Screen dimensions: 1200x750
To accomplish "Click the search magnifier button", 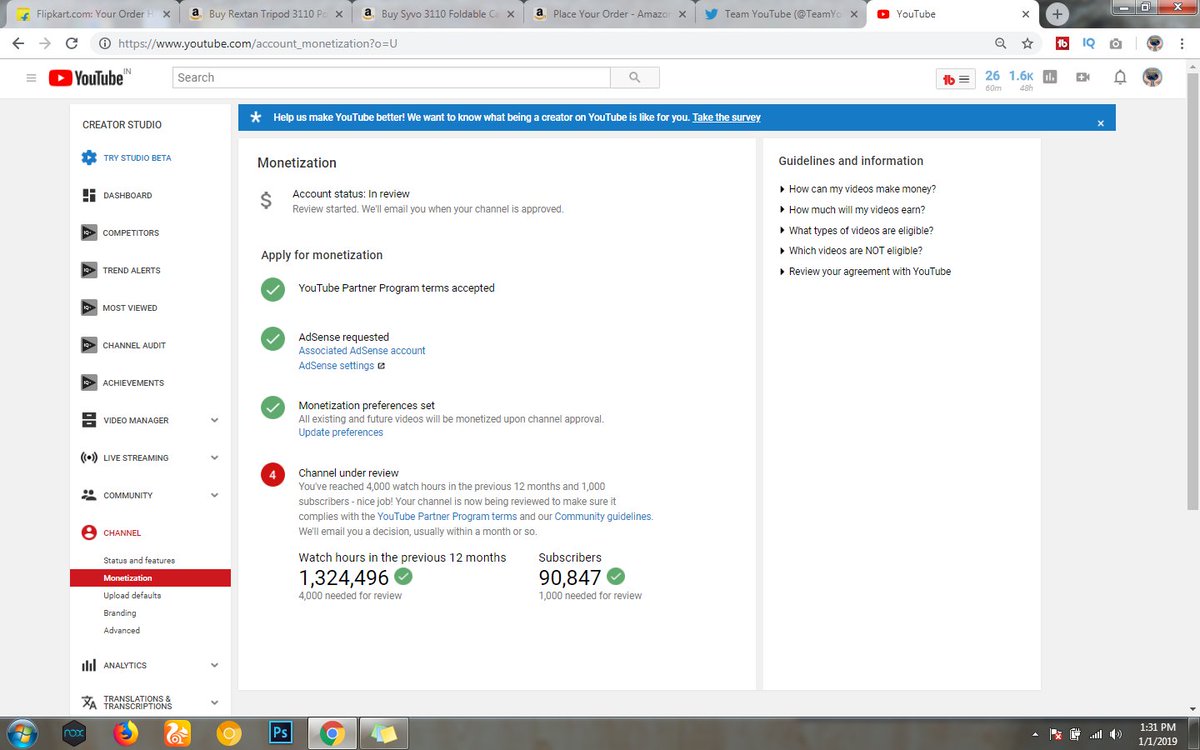I will [x=635, y=77].
